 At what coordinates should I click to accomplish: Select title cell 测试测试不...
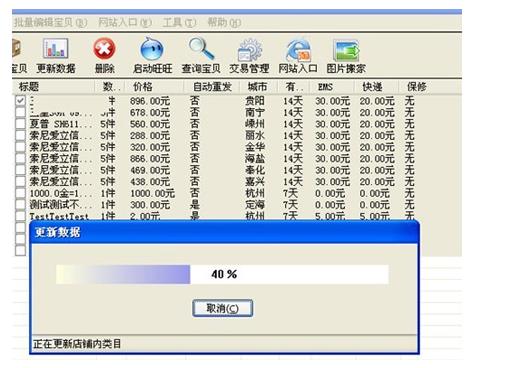pos(61,205)
